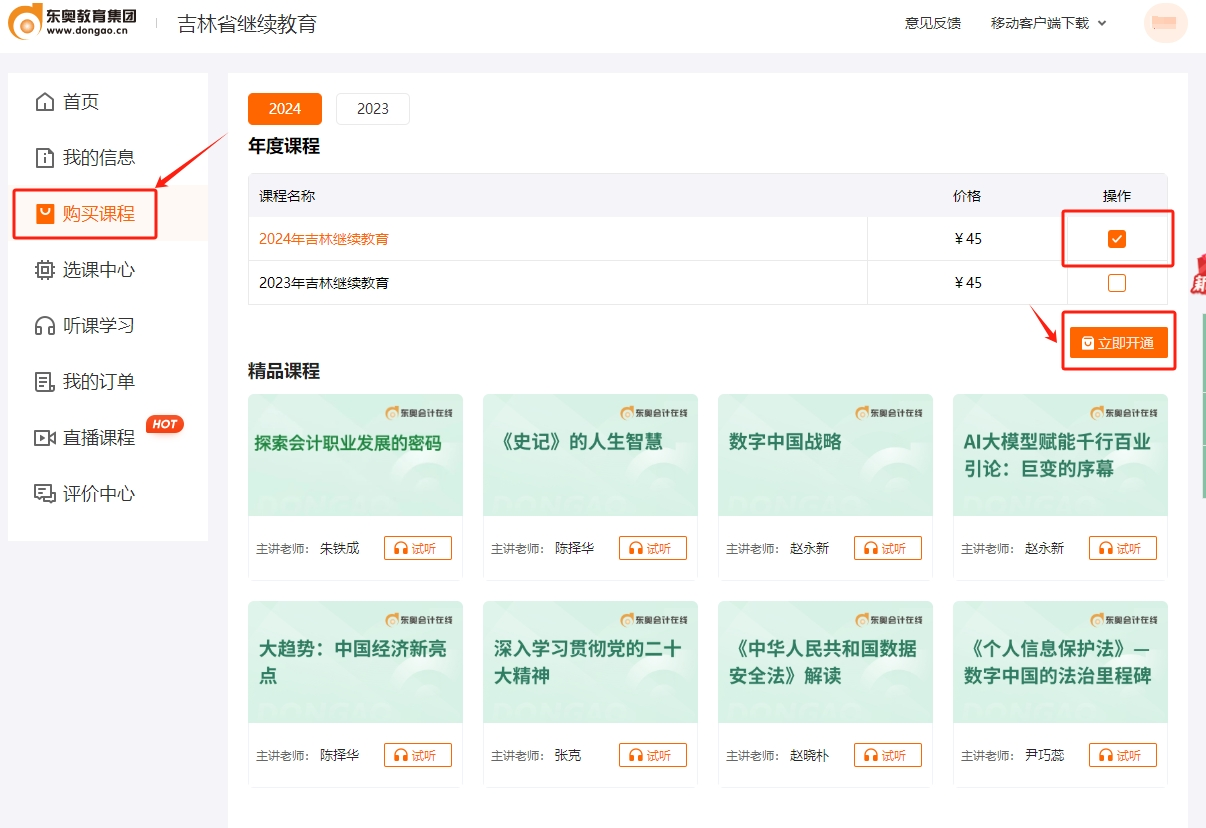Viewport: 1206px width, 828px height.
Task: Open 听课学习 using the headphones icon
Action: pos(46,325)
